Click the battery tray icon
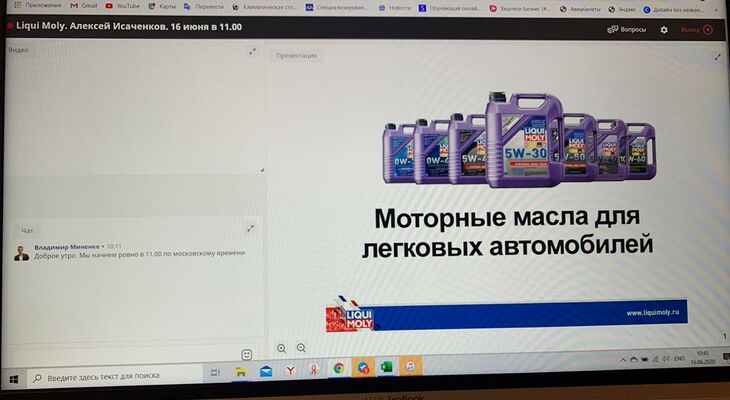The height and width of the screenshot is (400, 730). tap(644, 359)
